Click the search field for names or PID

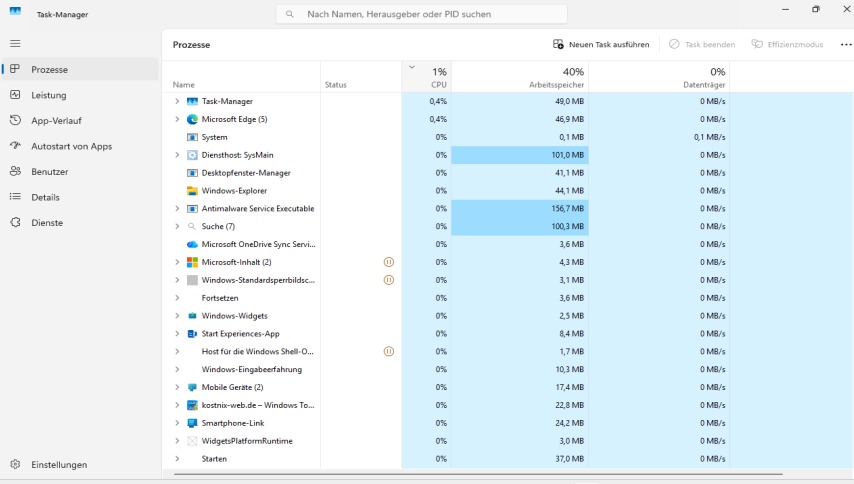coord(422,14)
